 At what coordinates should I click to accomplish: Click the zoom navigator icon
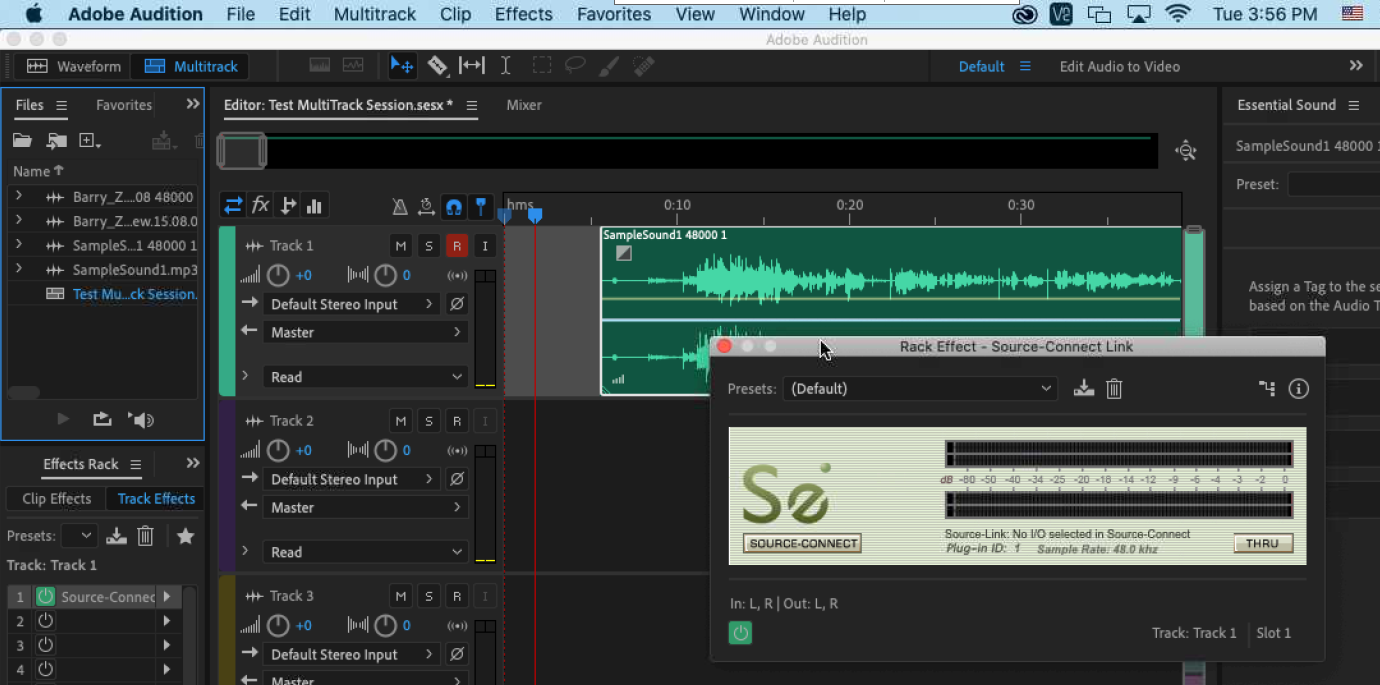pyautogui.click(x=1186, y=151)
